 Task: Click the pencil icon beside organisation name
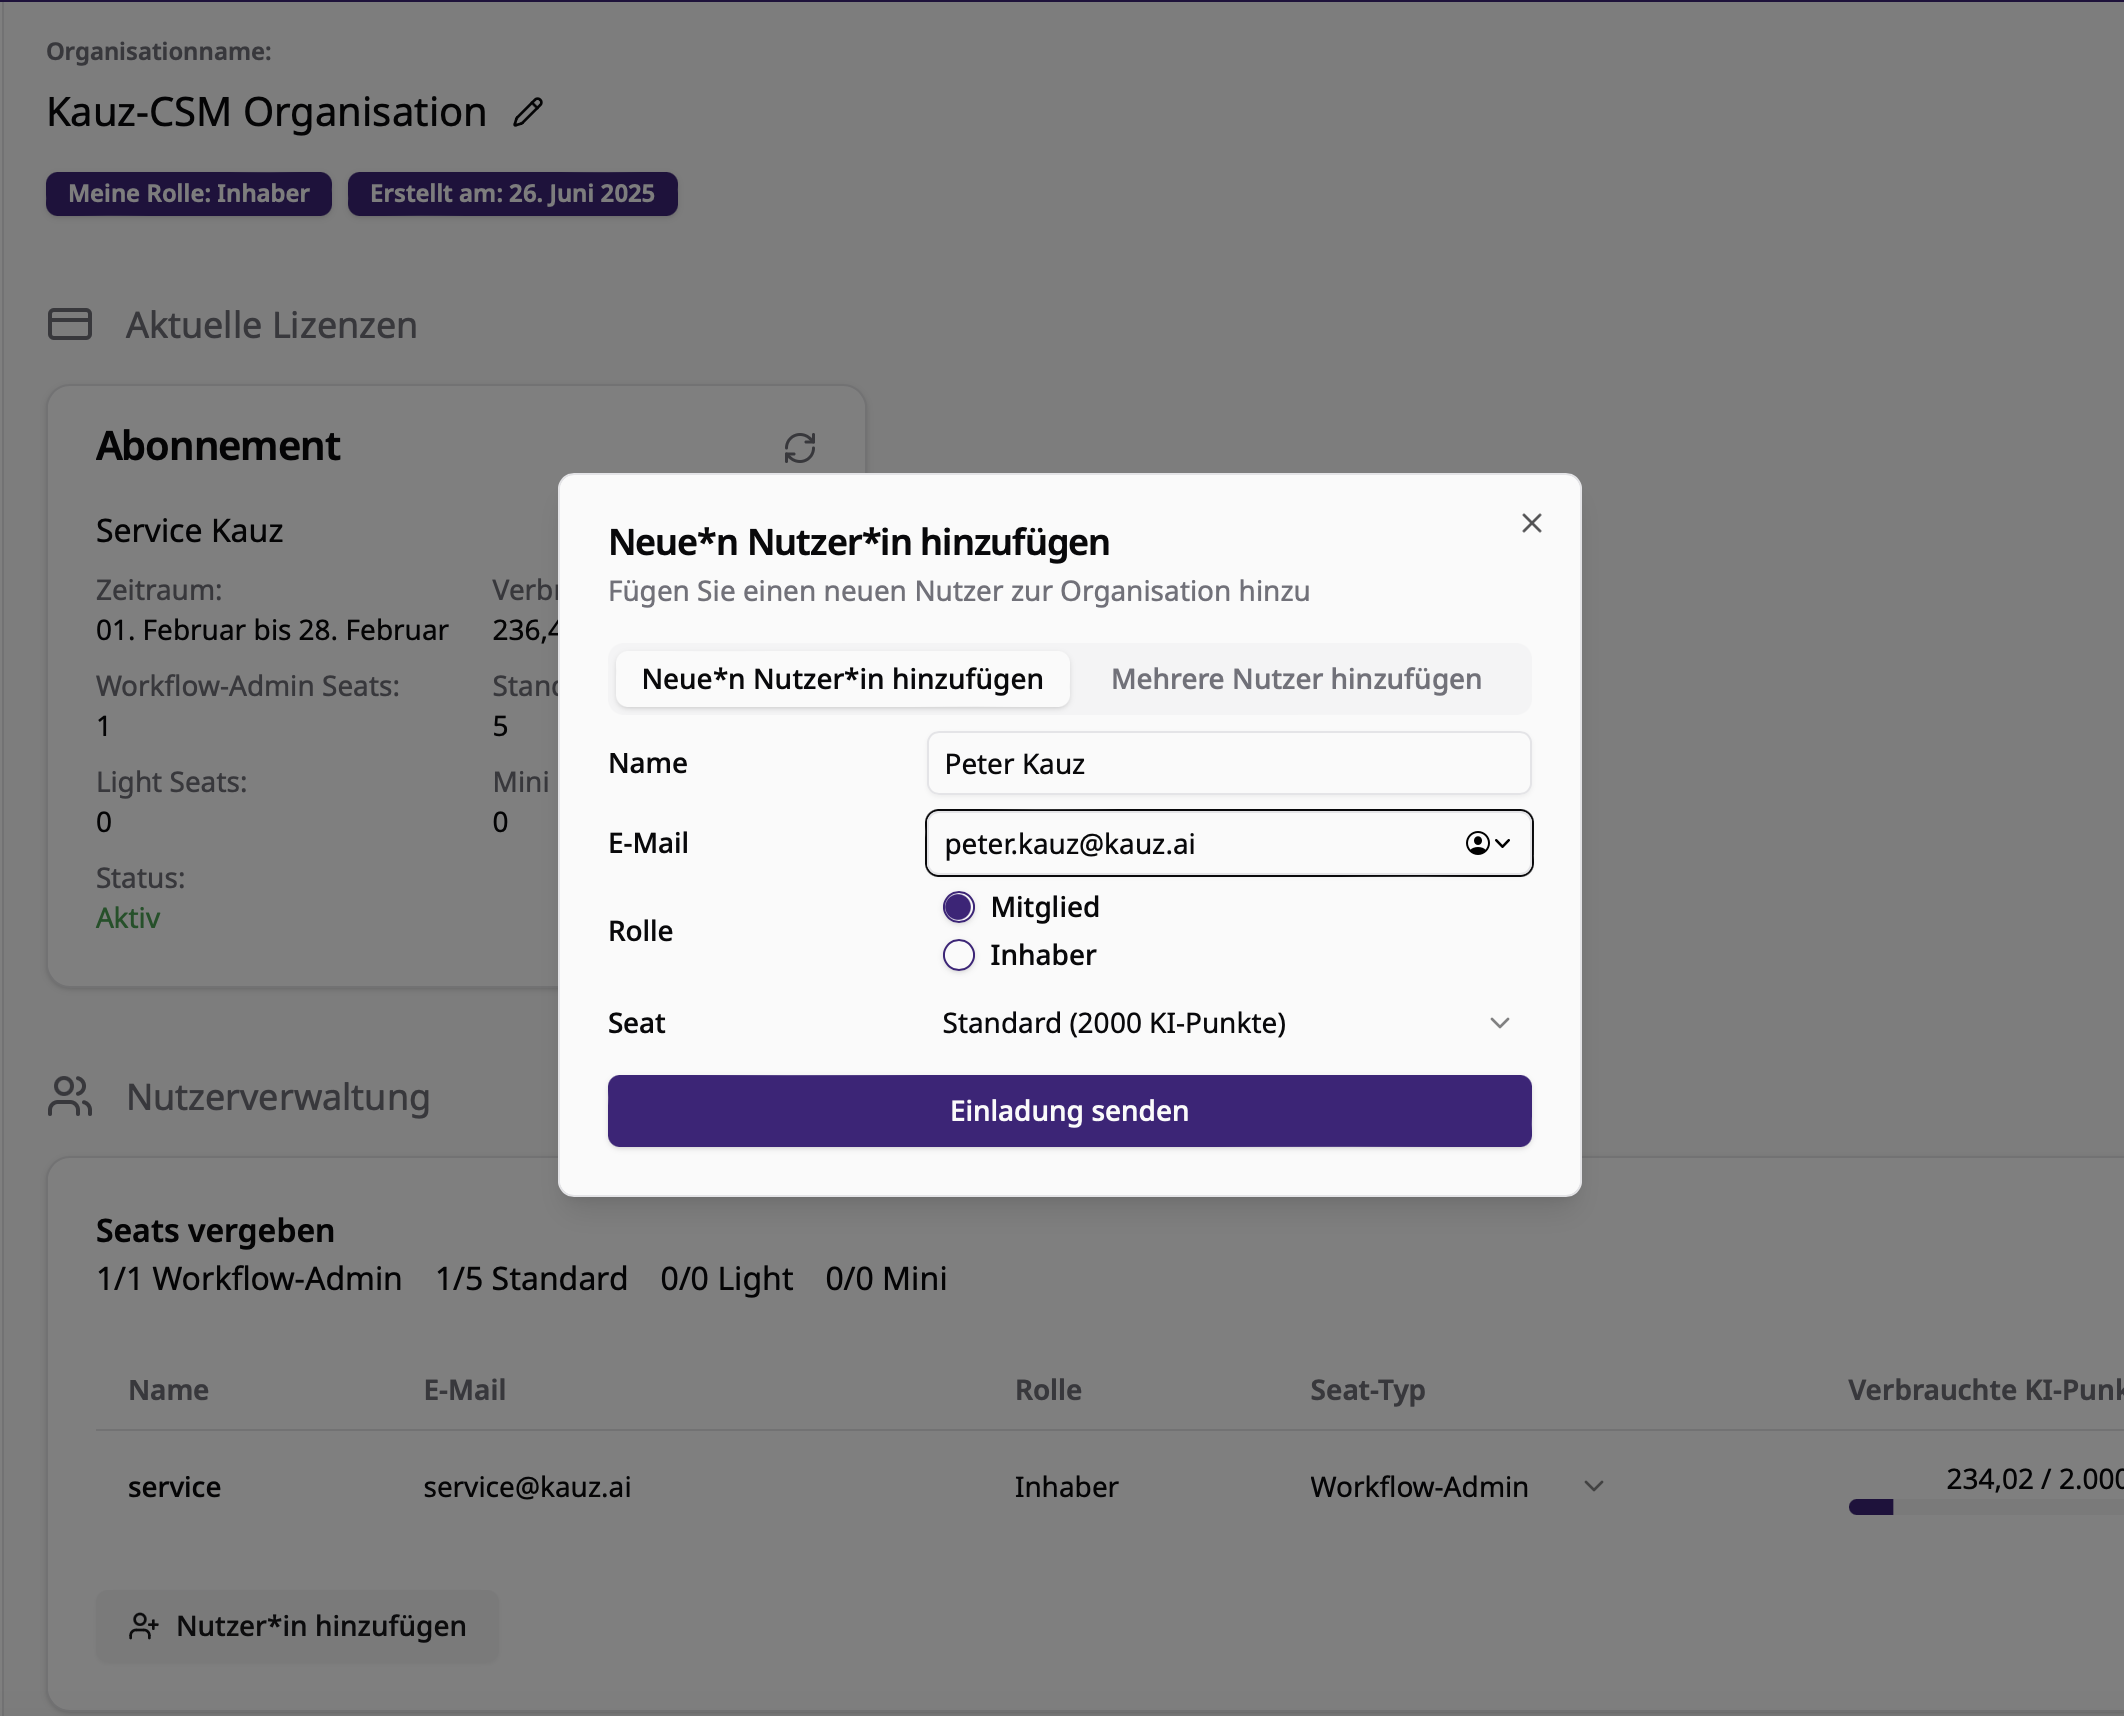528,112
